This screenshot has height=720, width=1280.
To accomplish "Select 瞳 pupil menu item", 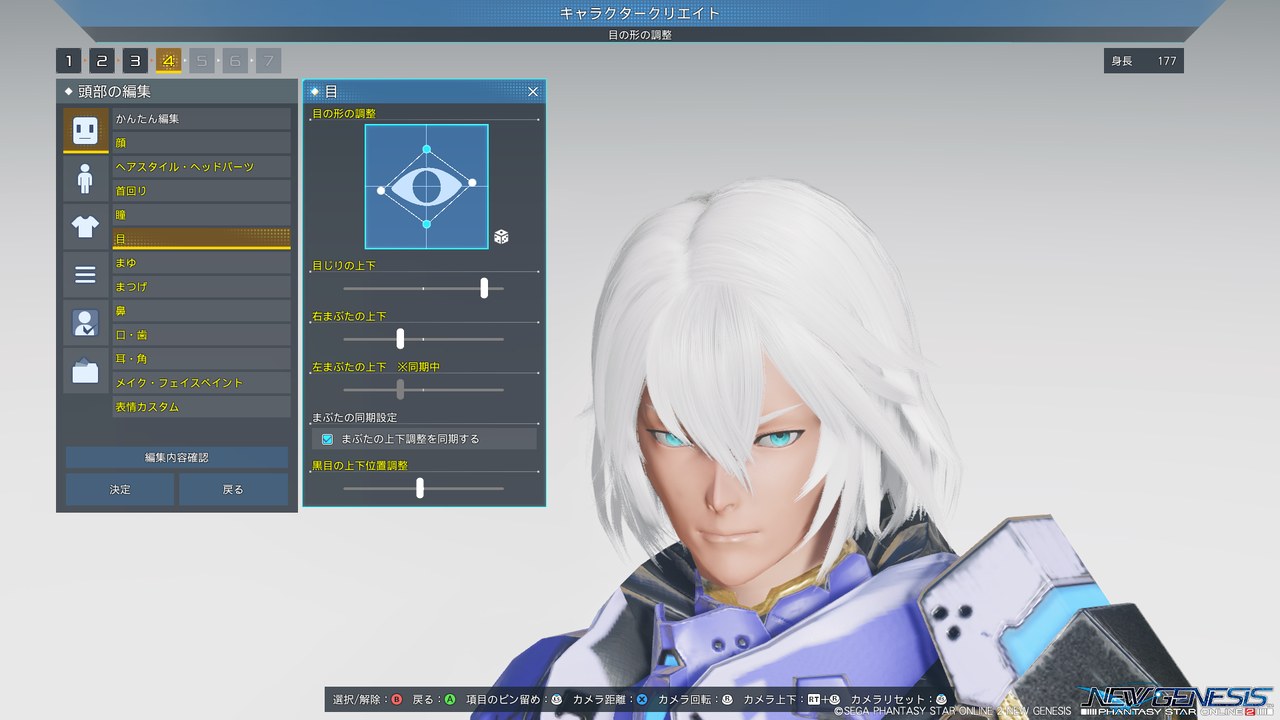I will [201, 215].
